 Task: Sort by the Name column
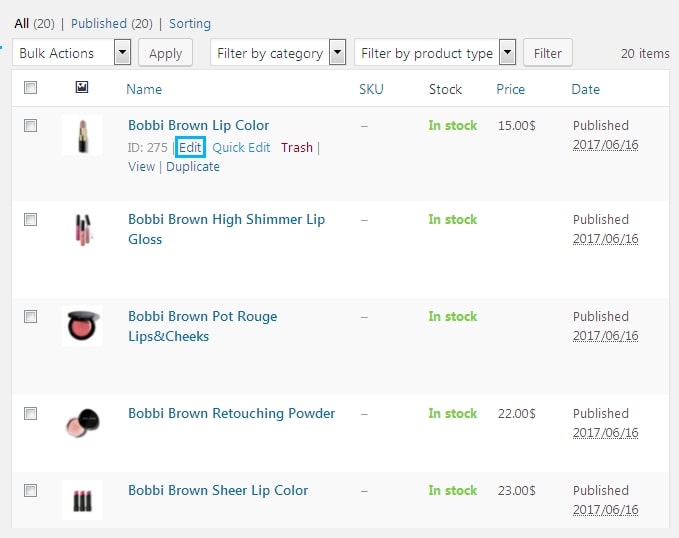point(144,89)
